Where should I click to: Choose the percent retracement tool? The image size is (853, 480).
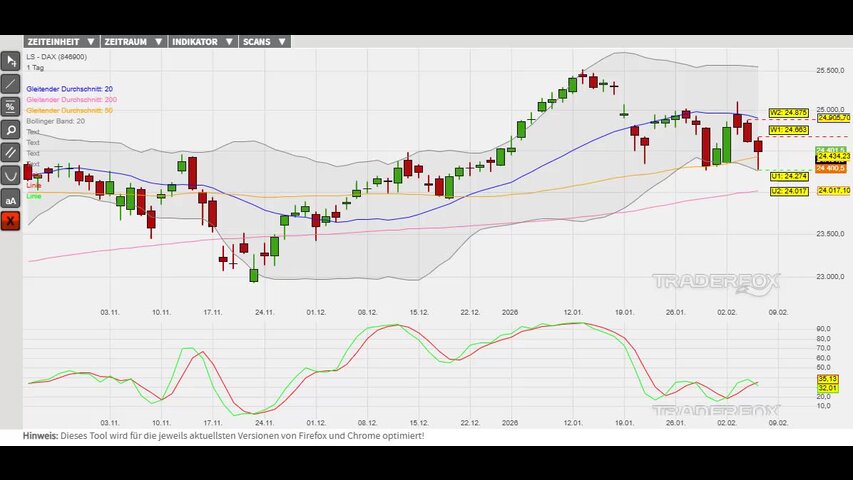pyautogui.click(x=10, y=107)
